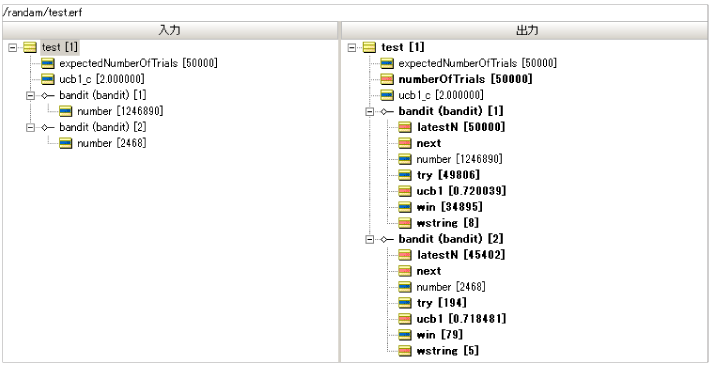Click the output panel header 出力
Viewport: 710px width, 369px height.
[525, 30]
